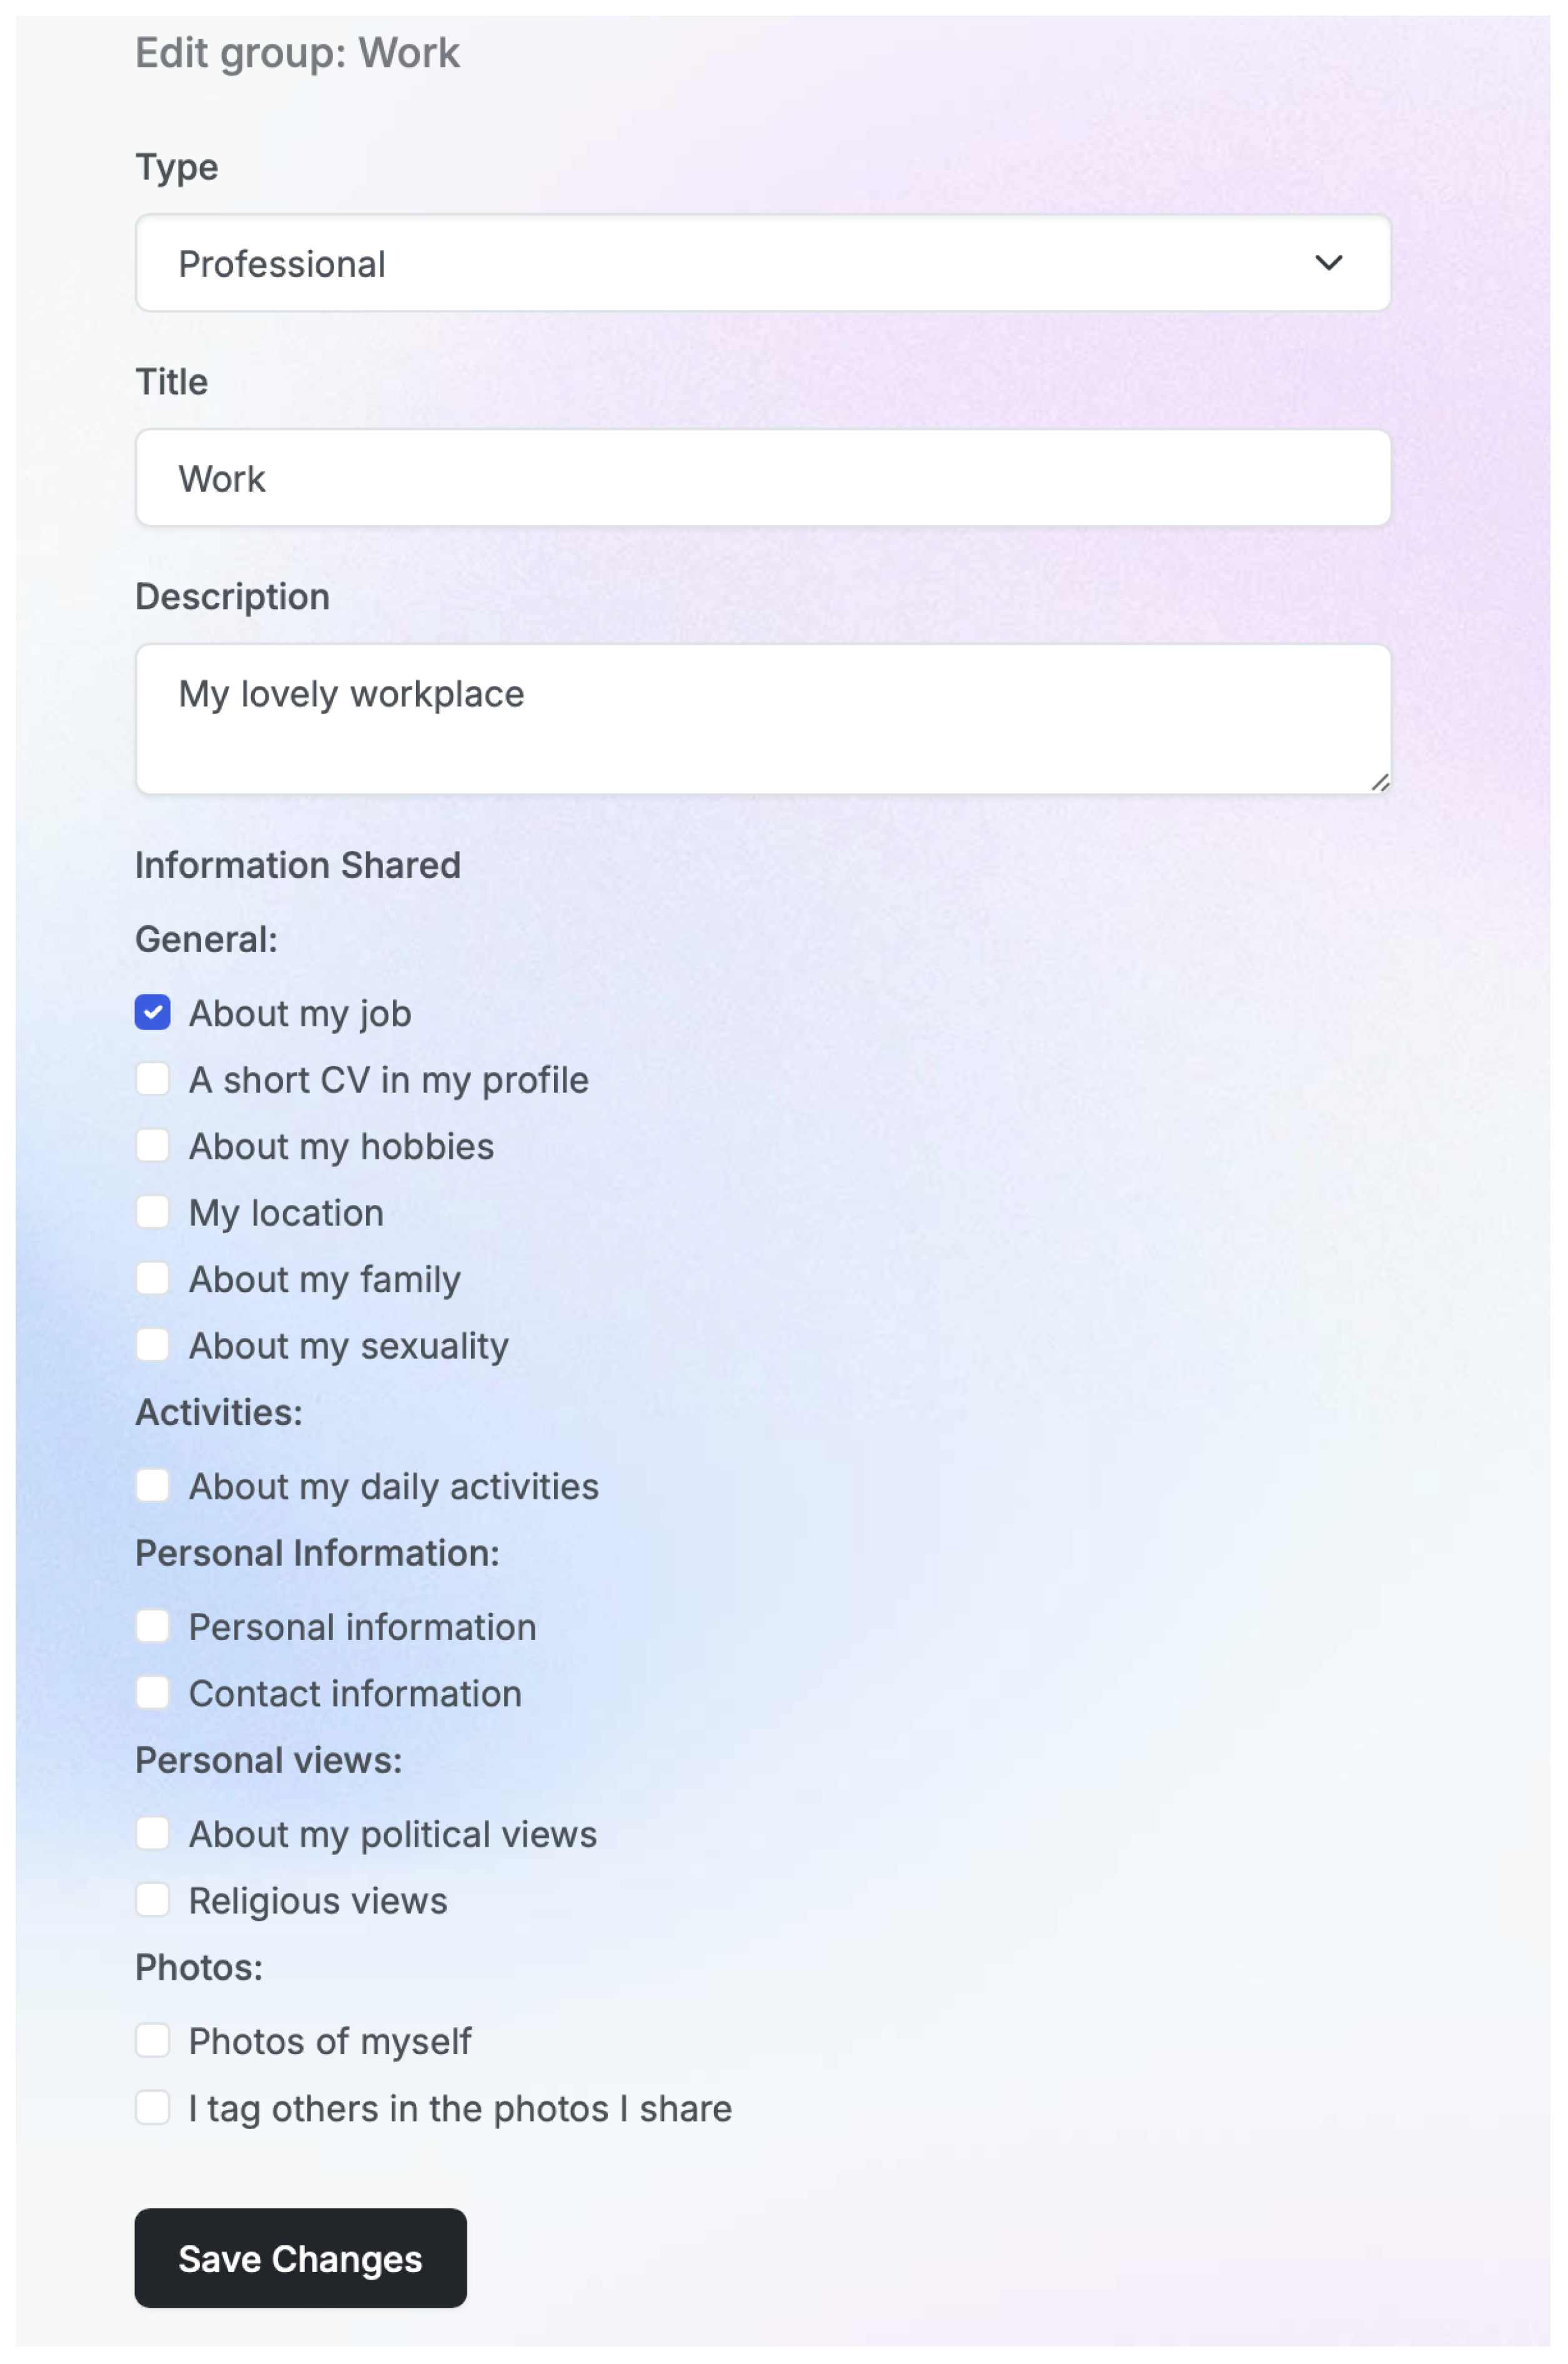Select the Personal information checkbox
Viewport: 1568px width, 2364px height.
click(153, 1626)
